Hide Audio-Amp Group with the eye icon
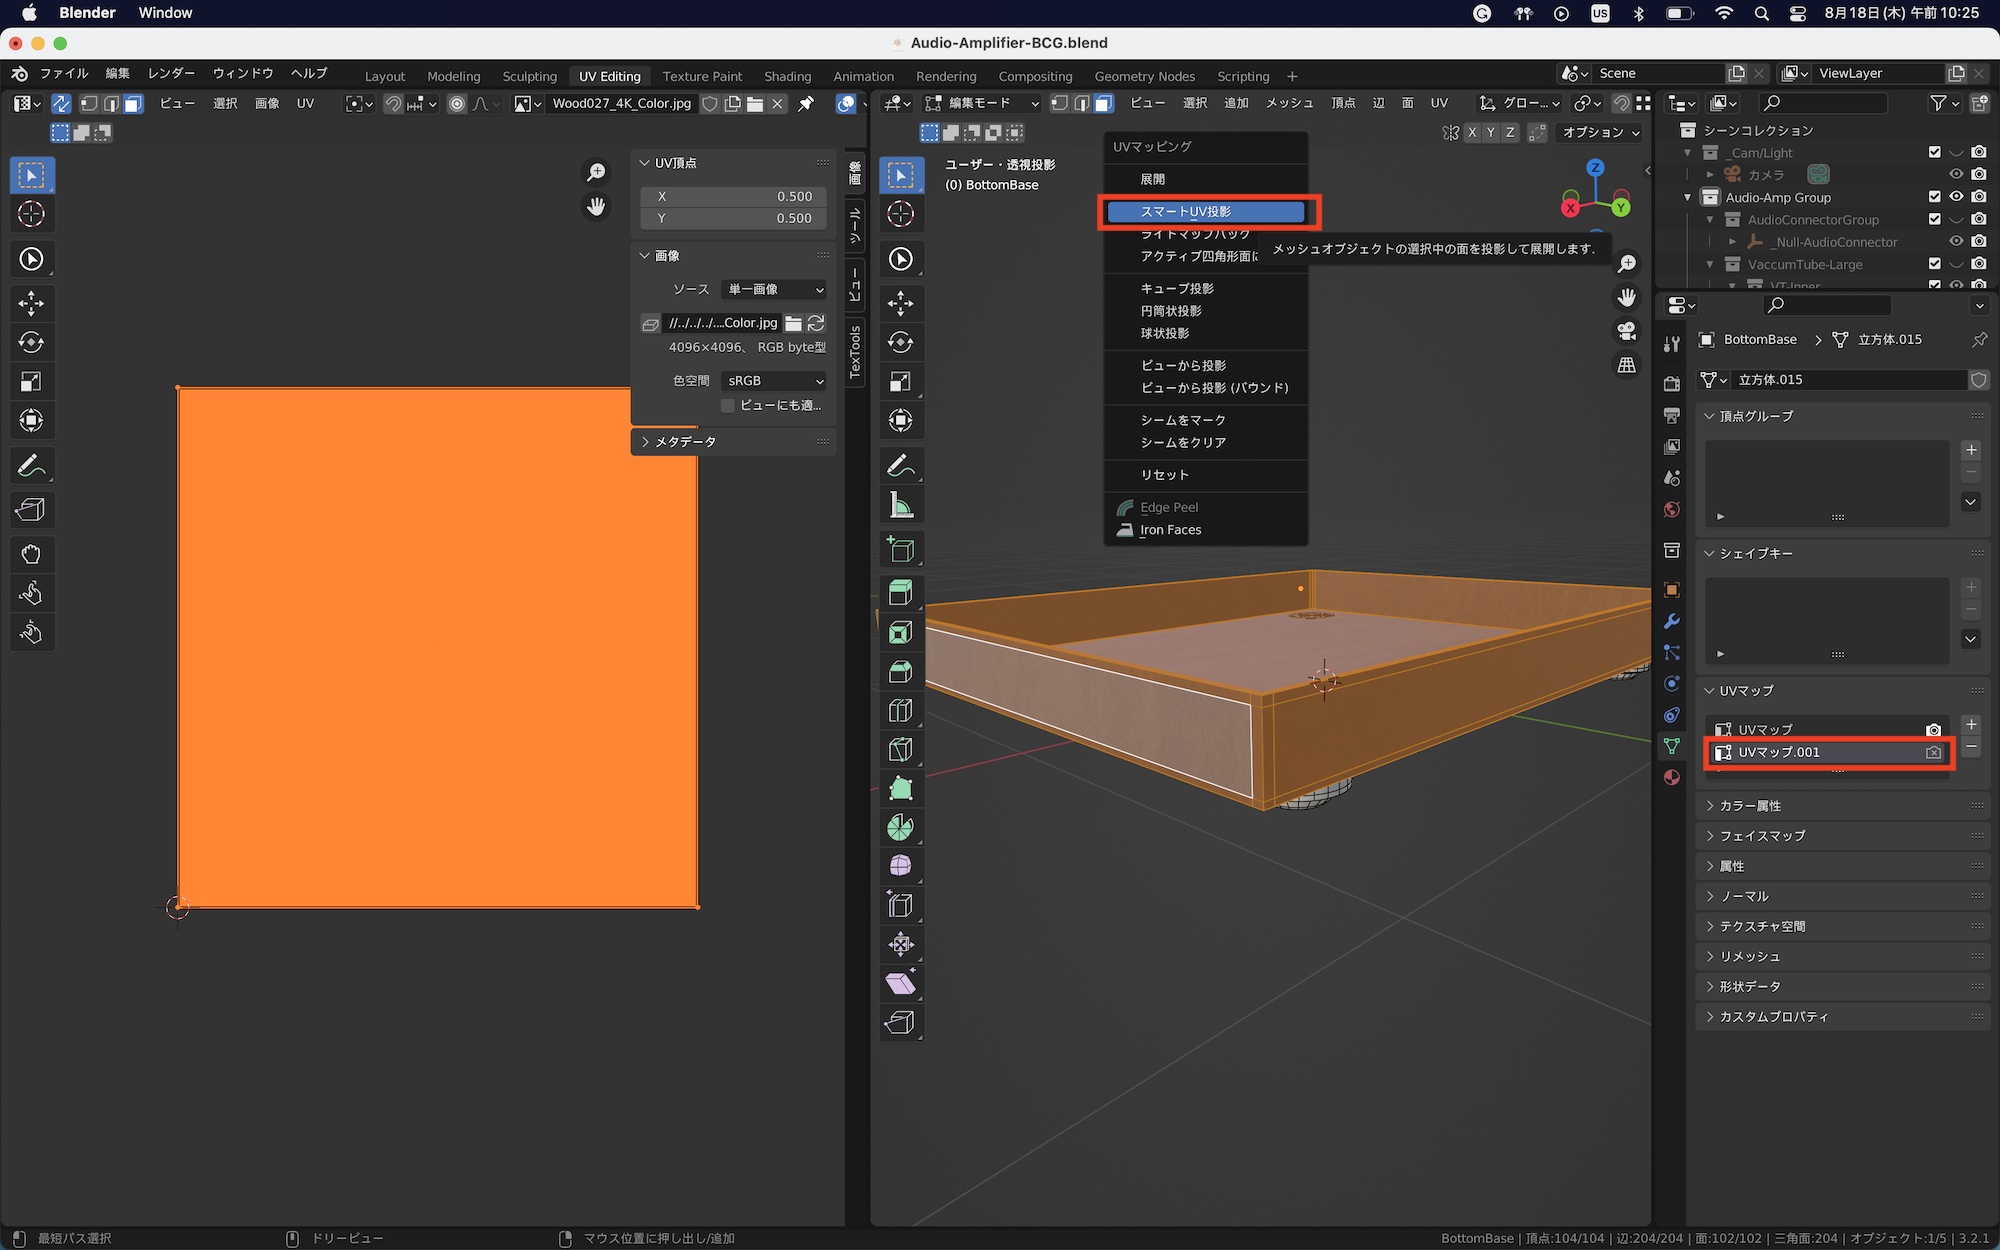2000x1250 pixels. 1956,197
